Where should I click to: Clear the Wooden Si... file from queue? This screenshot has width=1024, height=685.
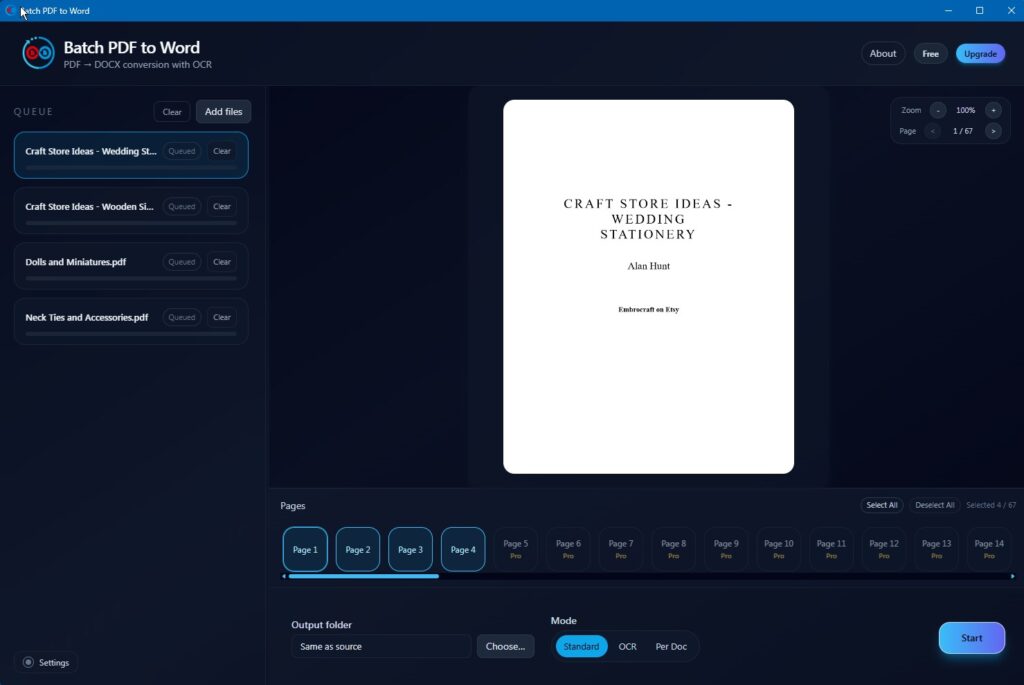[221, 206]
